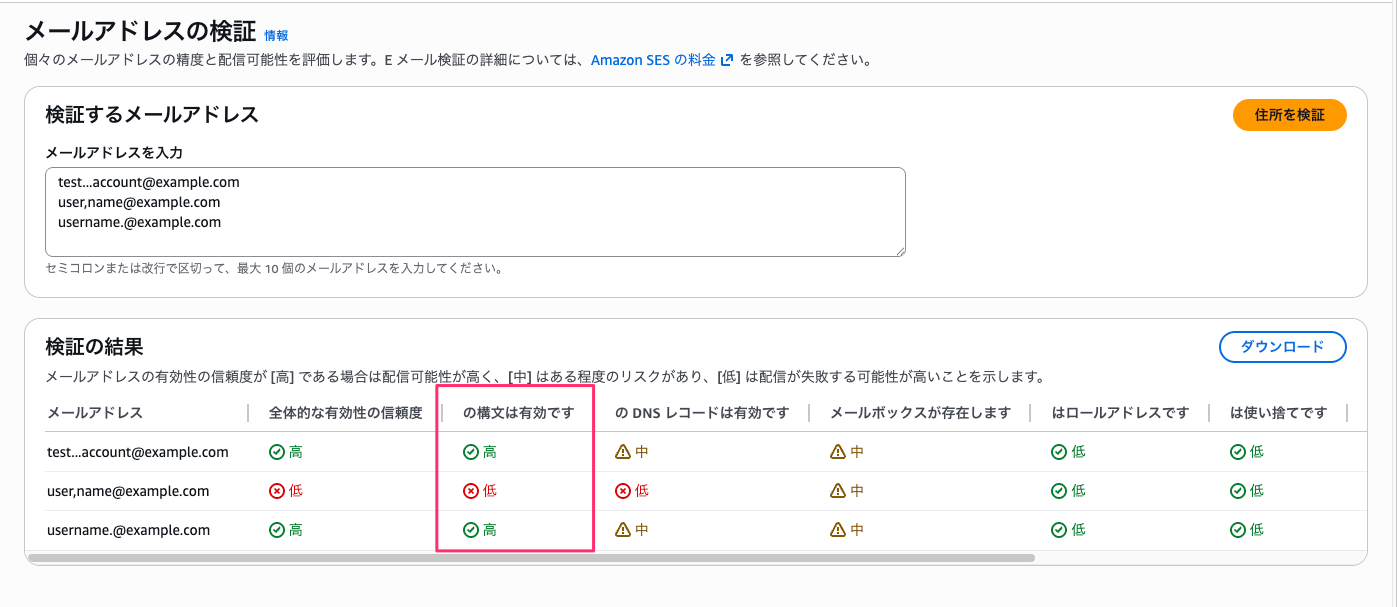Click warning icon in test...account DNS record column

(x=623, y=452)
